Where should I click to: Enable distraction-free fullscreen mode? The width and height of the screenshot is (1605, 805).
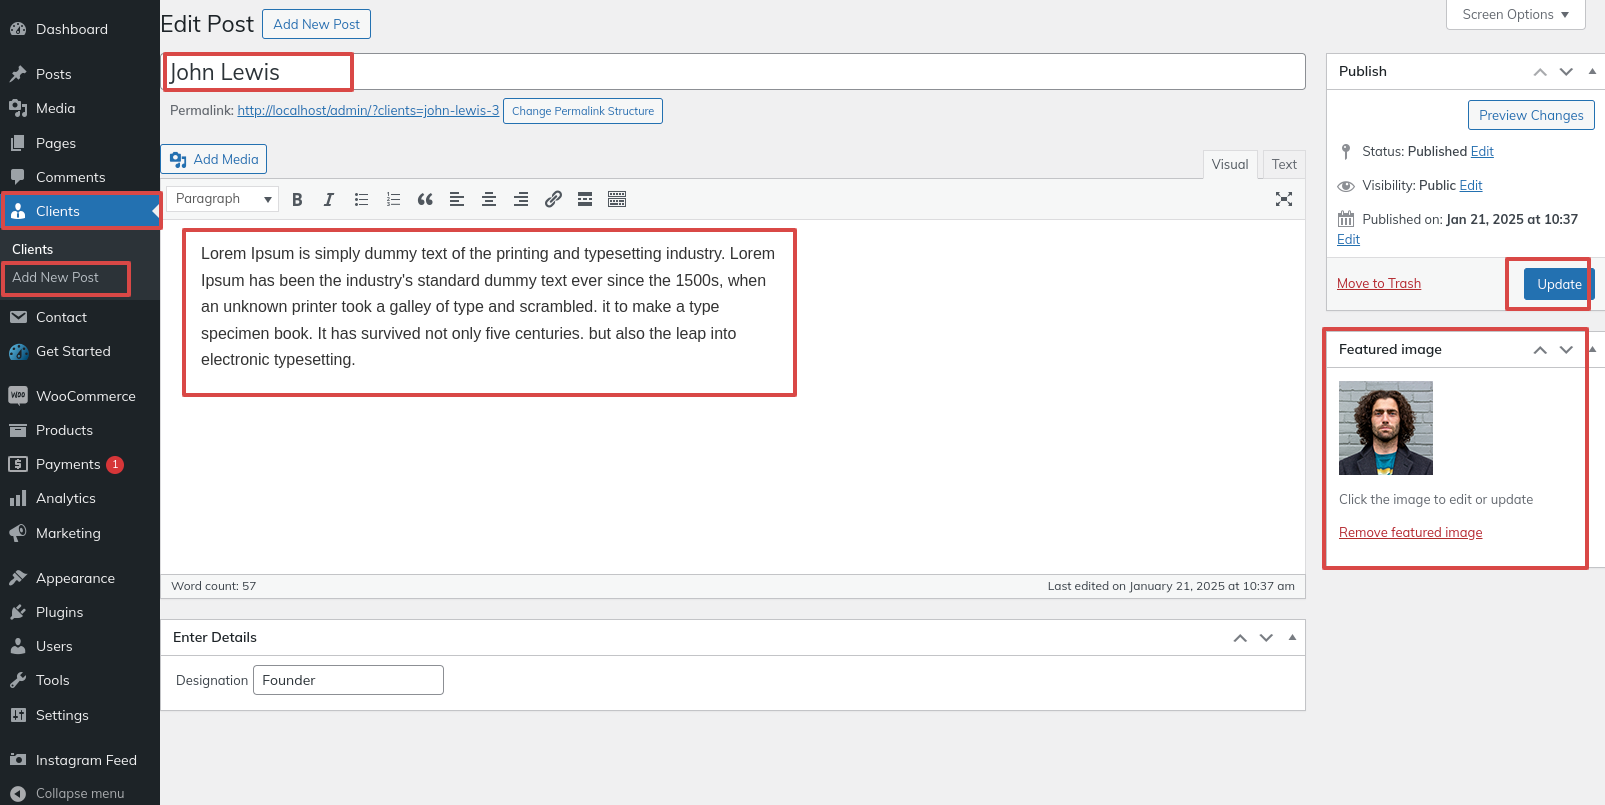coord(1284,199)
